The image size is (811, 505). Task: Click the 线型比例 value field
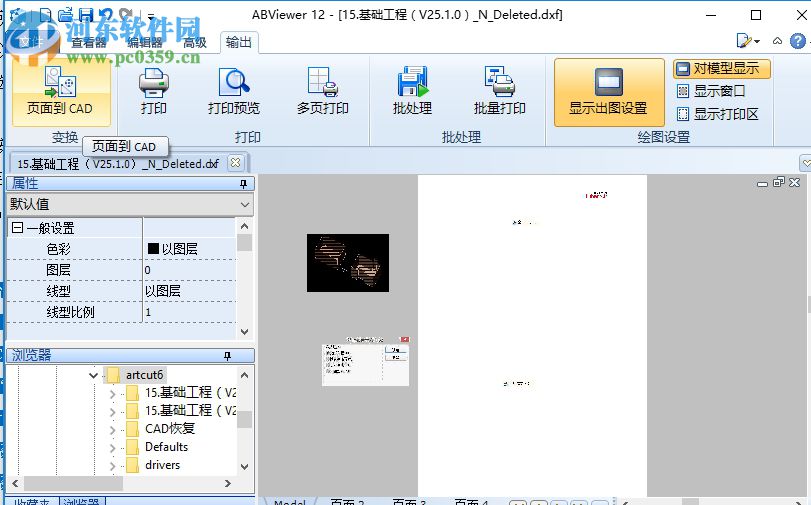(x=189, y=312)
